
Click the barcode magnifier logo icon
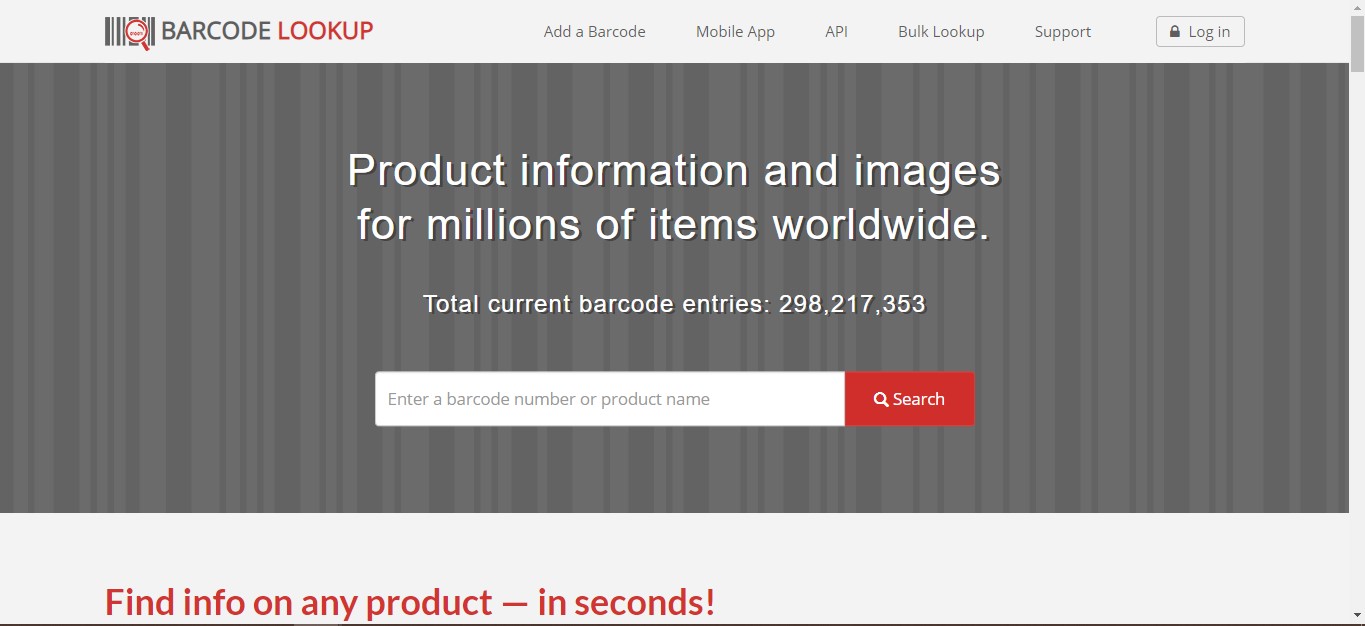pos(129,32)
